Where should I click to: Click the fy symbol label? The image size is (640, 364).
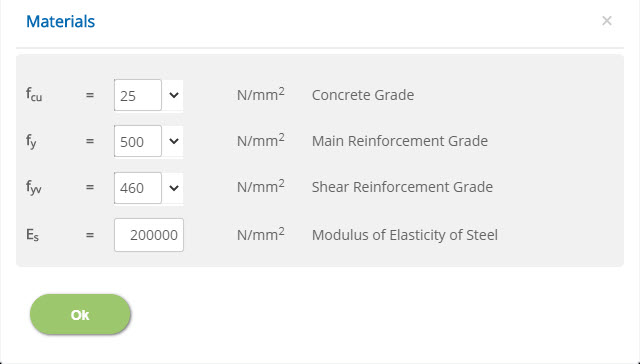(x=31, y=142)
